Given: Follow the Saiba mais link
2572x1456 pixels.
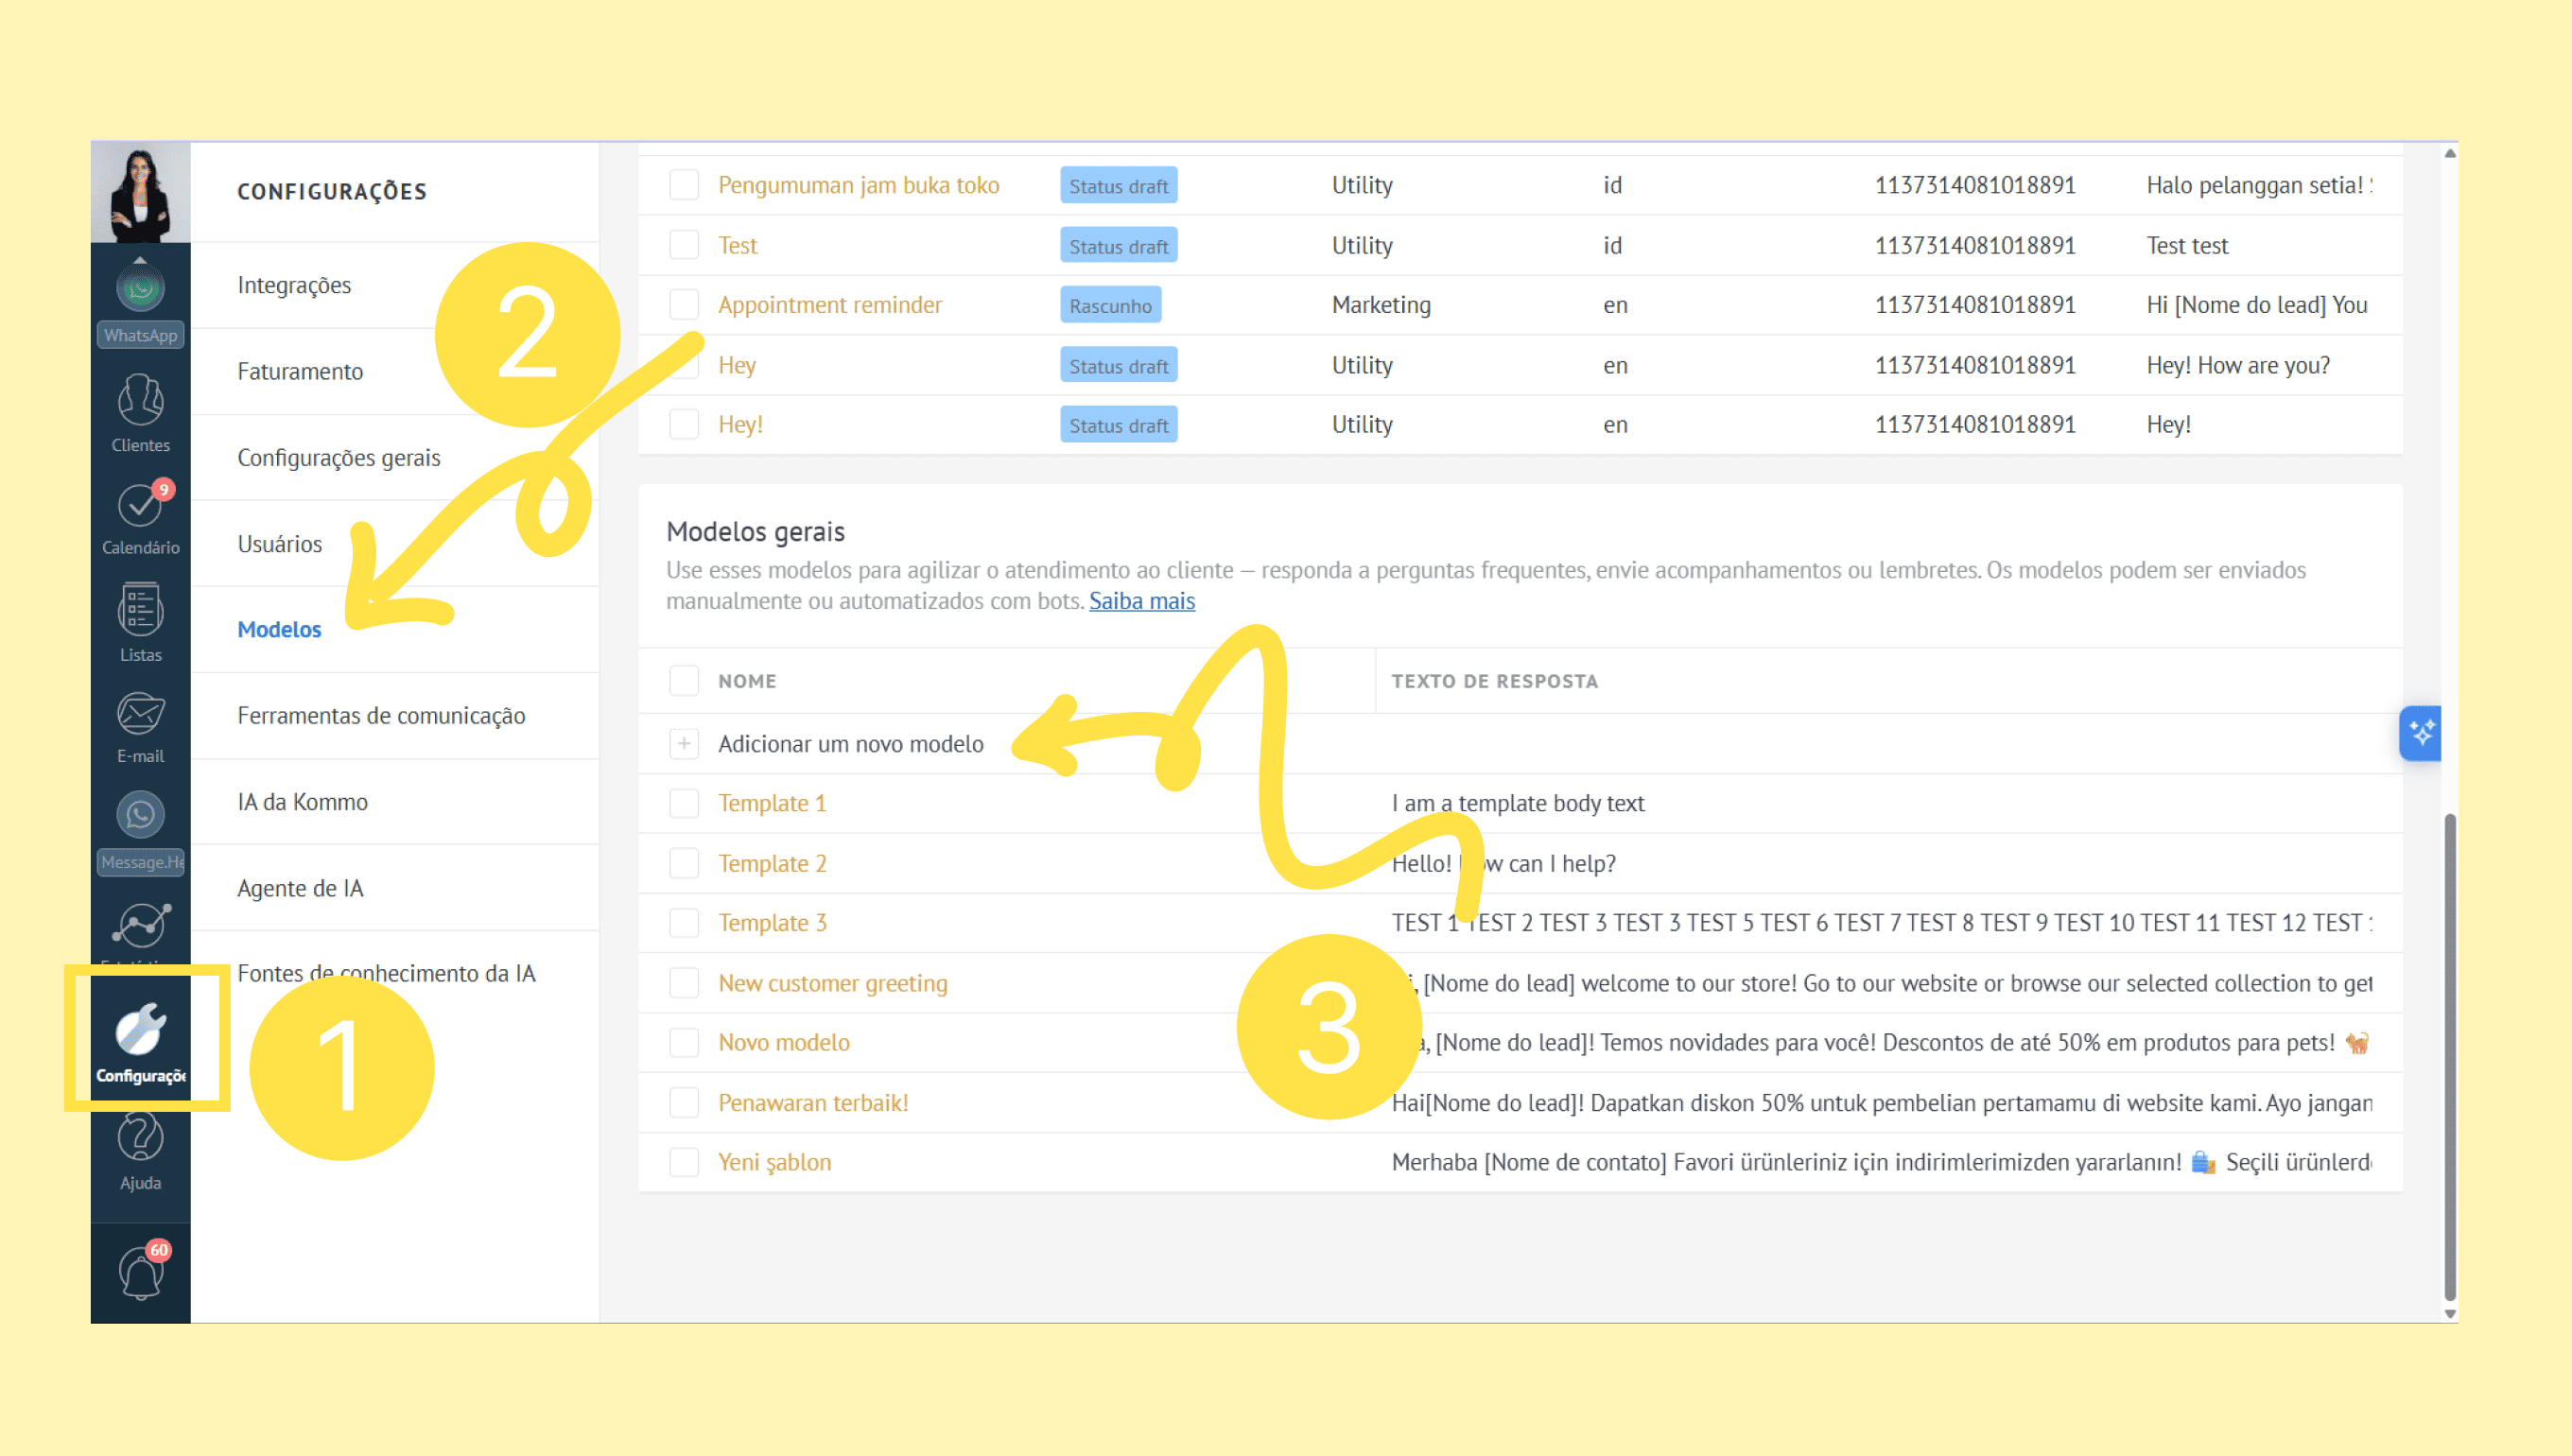Looking at the screenshot, I should pos(1142,601).
